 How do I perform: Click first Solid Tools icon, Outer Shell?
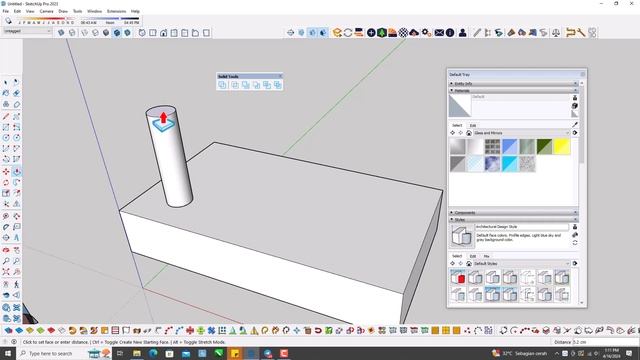(x=222, y=85)
